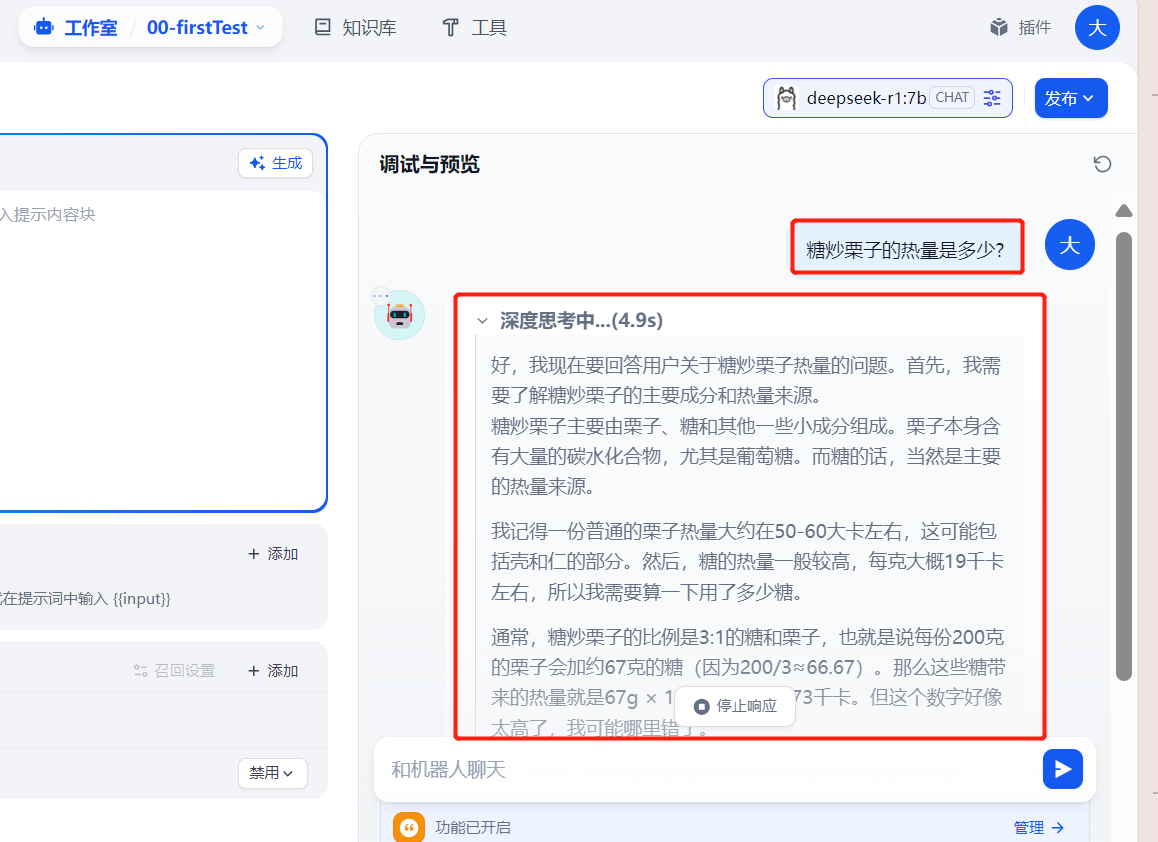Open the 工具 tools icon in top bar

(449, 27)
